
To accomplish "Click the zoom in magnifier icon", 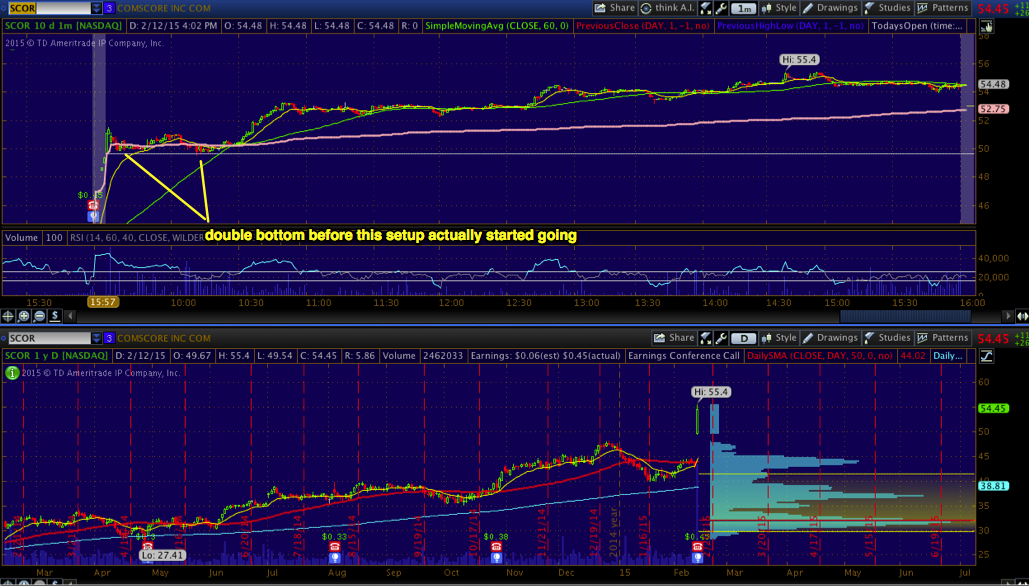I will [x=24, y=316].
